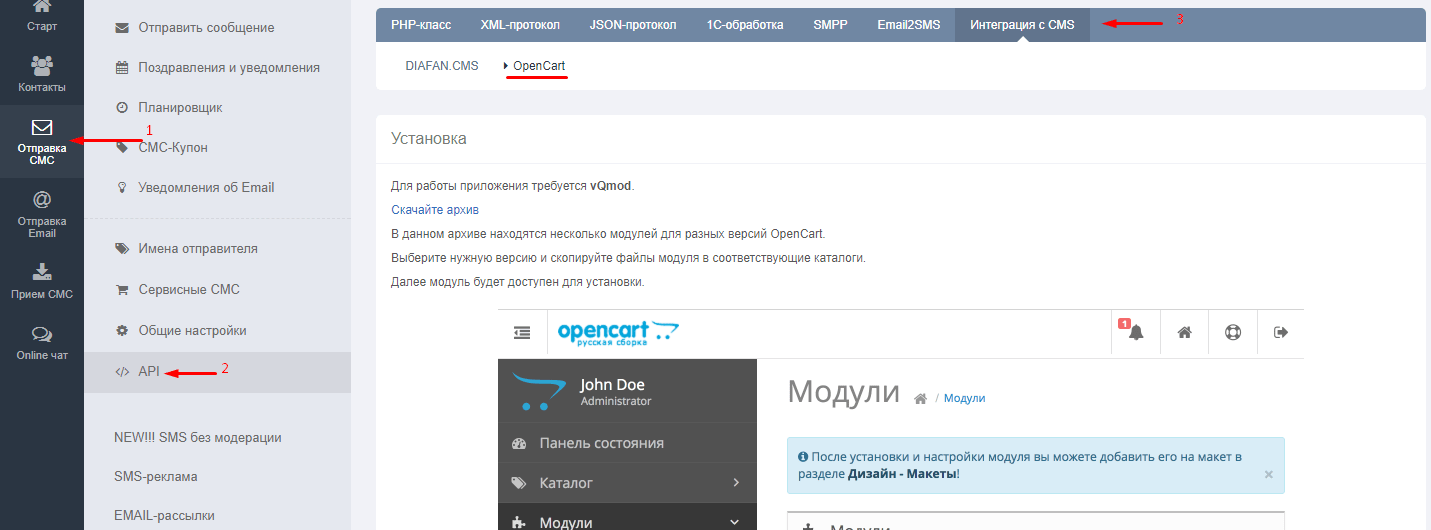Close the blue info alert

pyautogui.click(x=1268, y=475)
